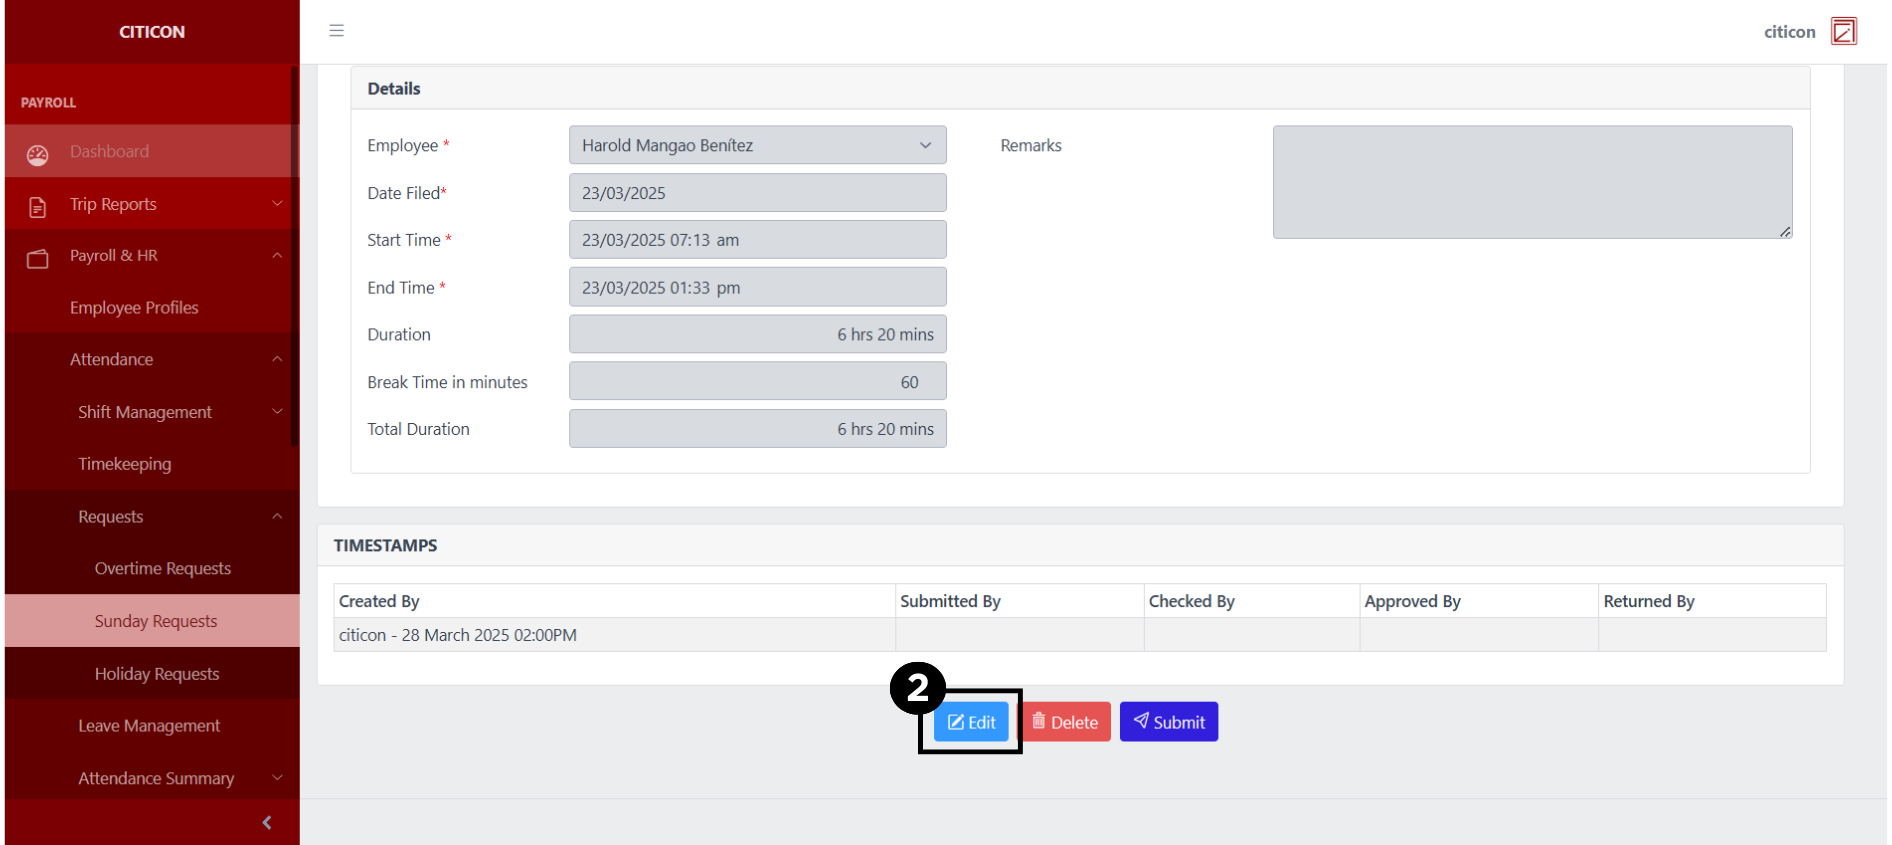Click the hamburger menu icon
Screen dimensions: 1892x845
[x=336, y=31]
